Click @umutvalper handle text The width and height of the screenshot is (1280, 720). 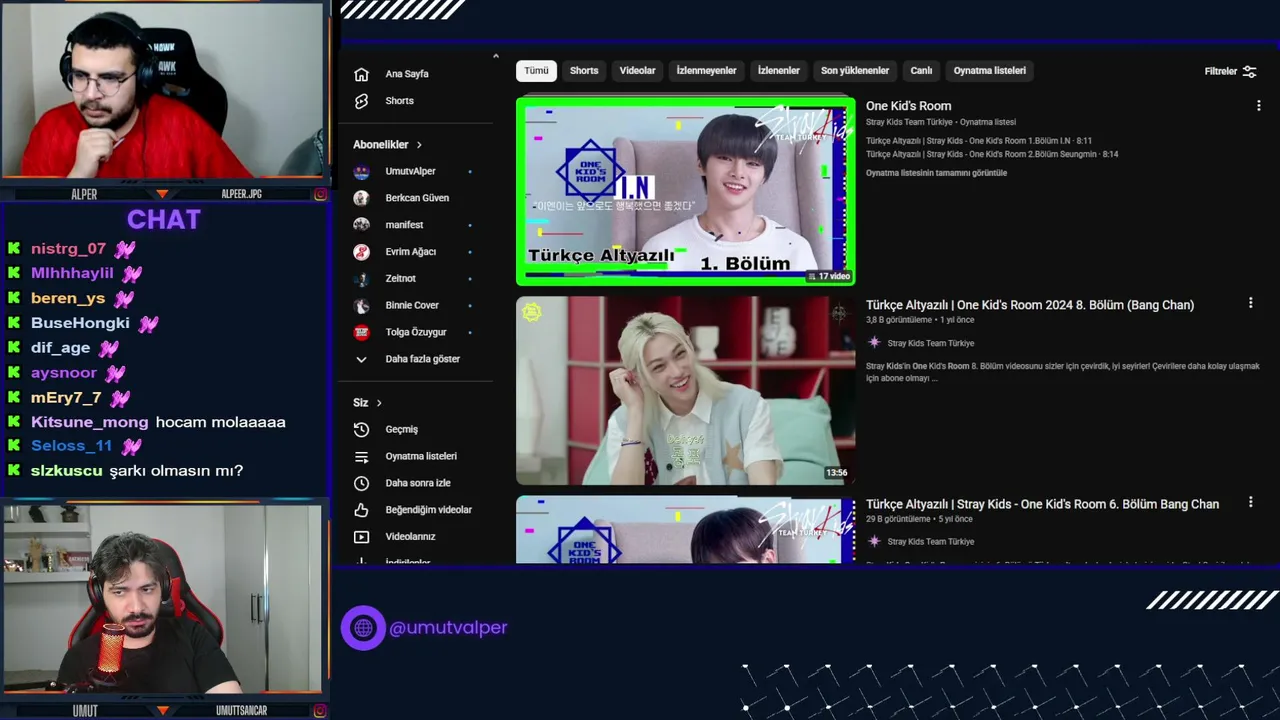[448, 628]
